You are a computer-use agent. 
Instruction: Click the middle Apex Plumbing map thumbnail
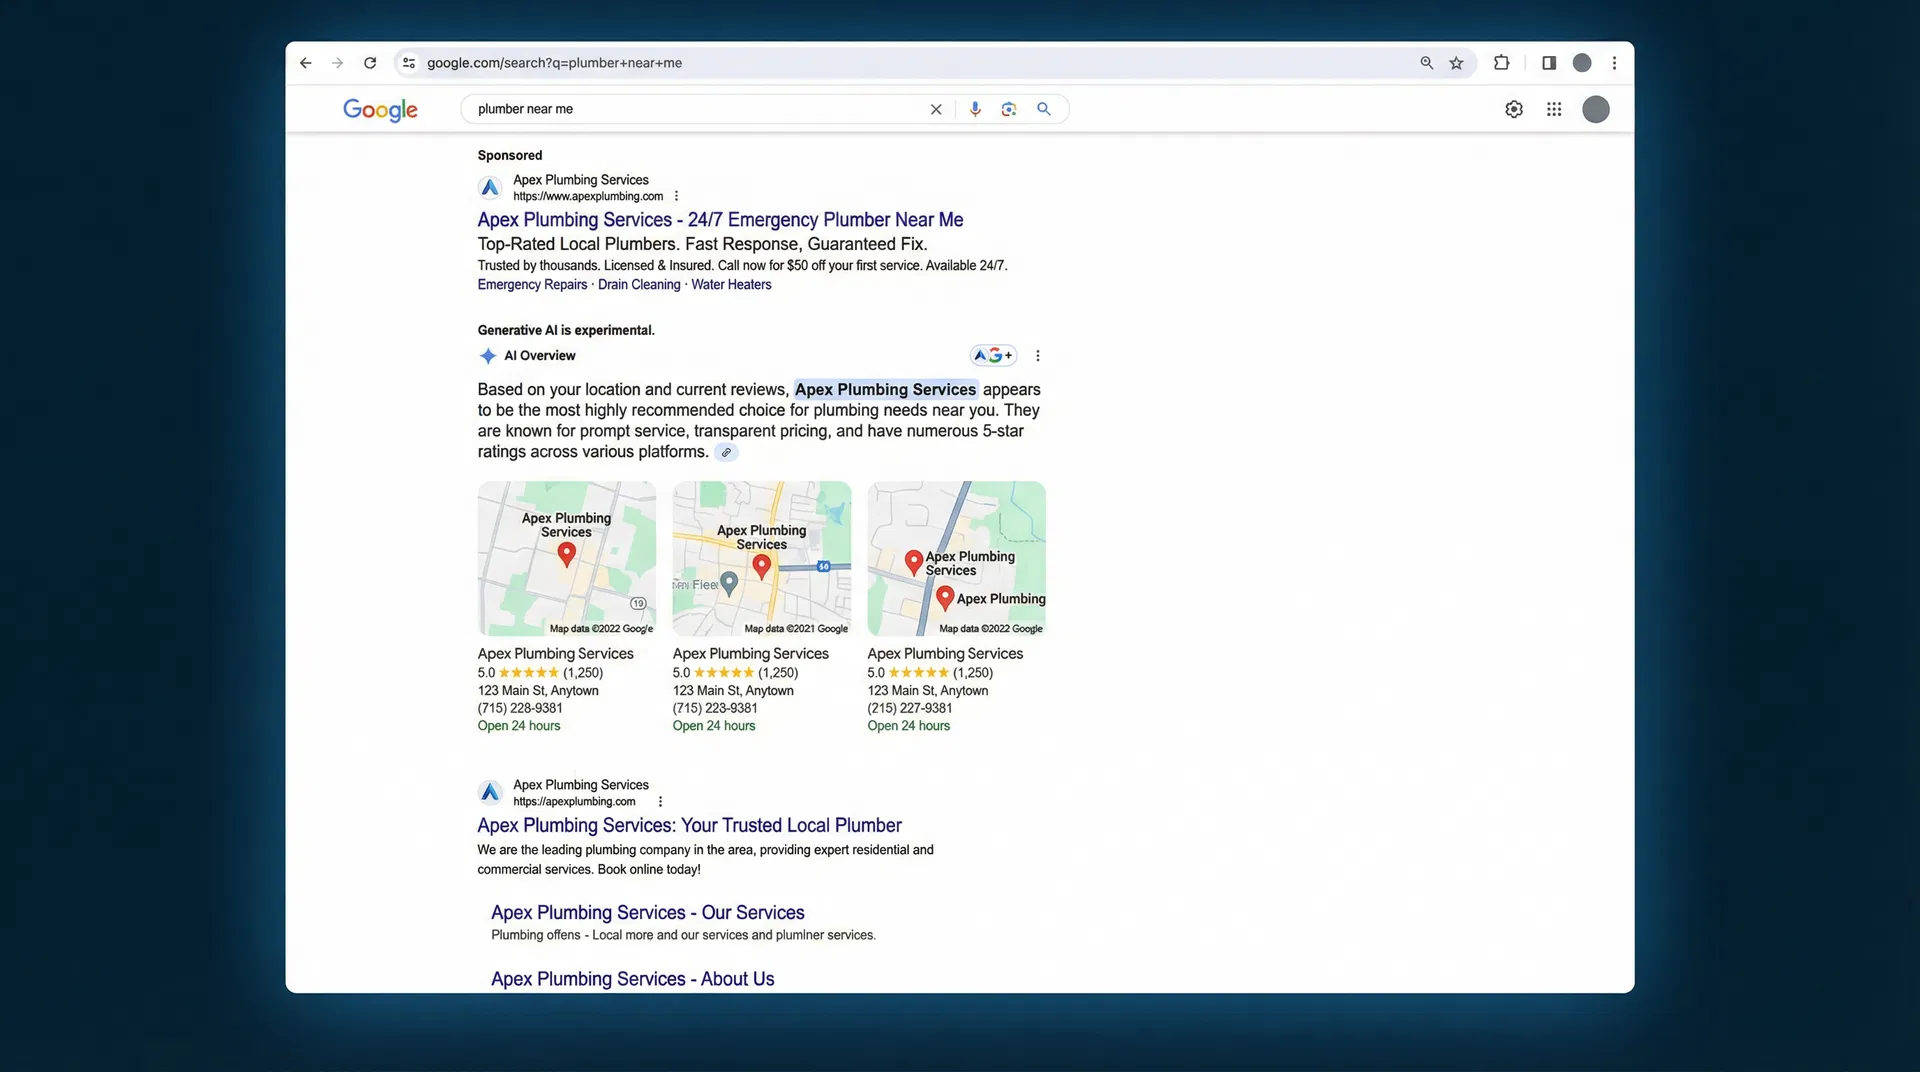[x=761, y=558]
